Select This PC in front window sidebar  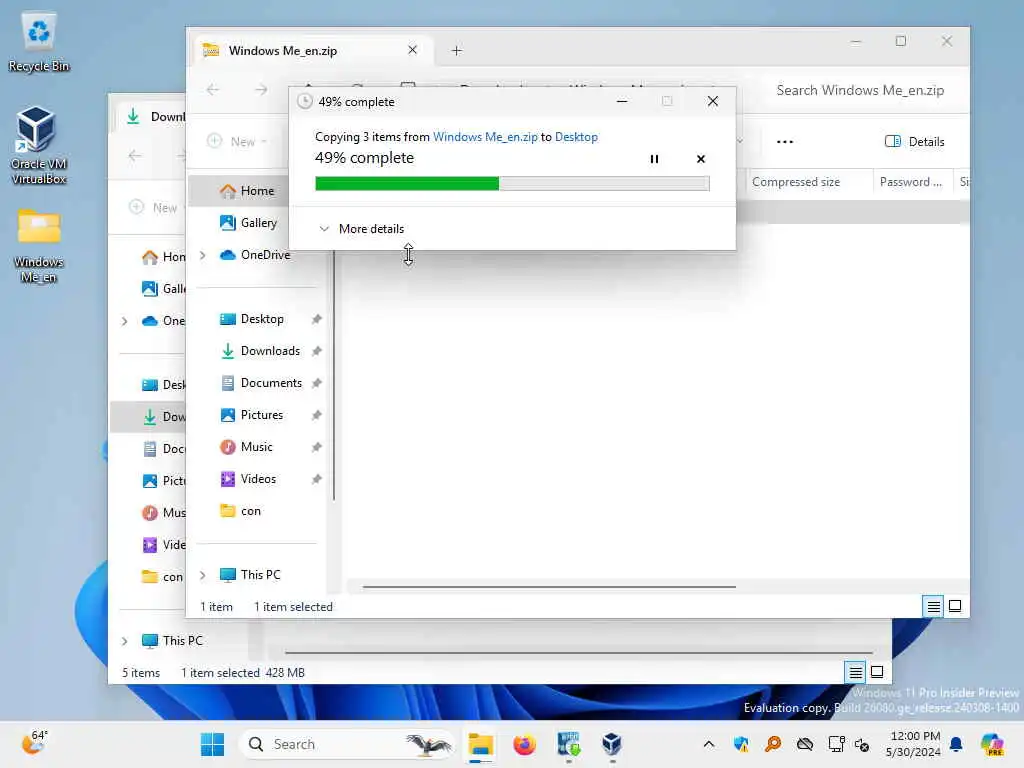tap(250, 575)
